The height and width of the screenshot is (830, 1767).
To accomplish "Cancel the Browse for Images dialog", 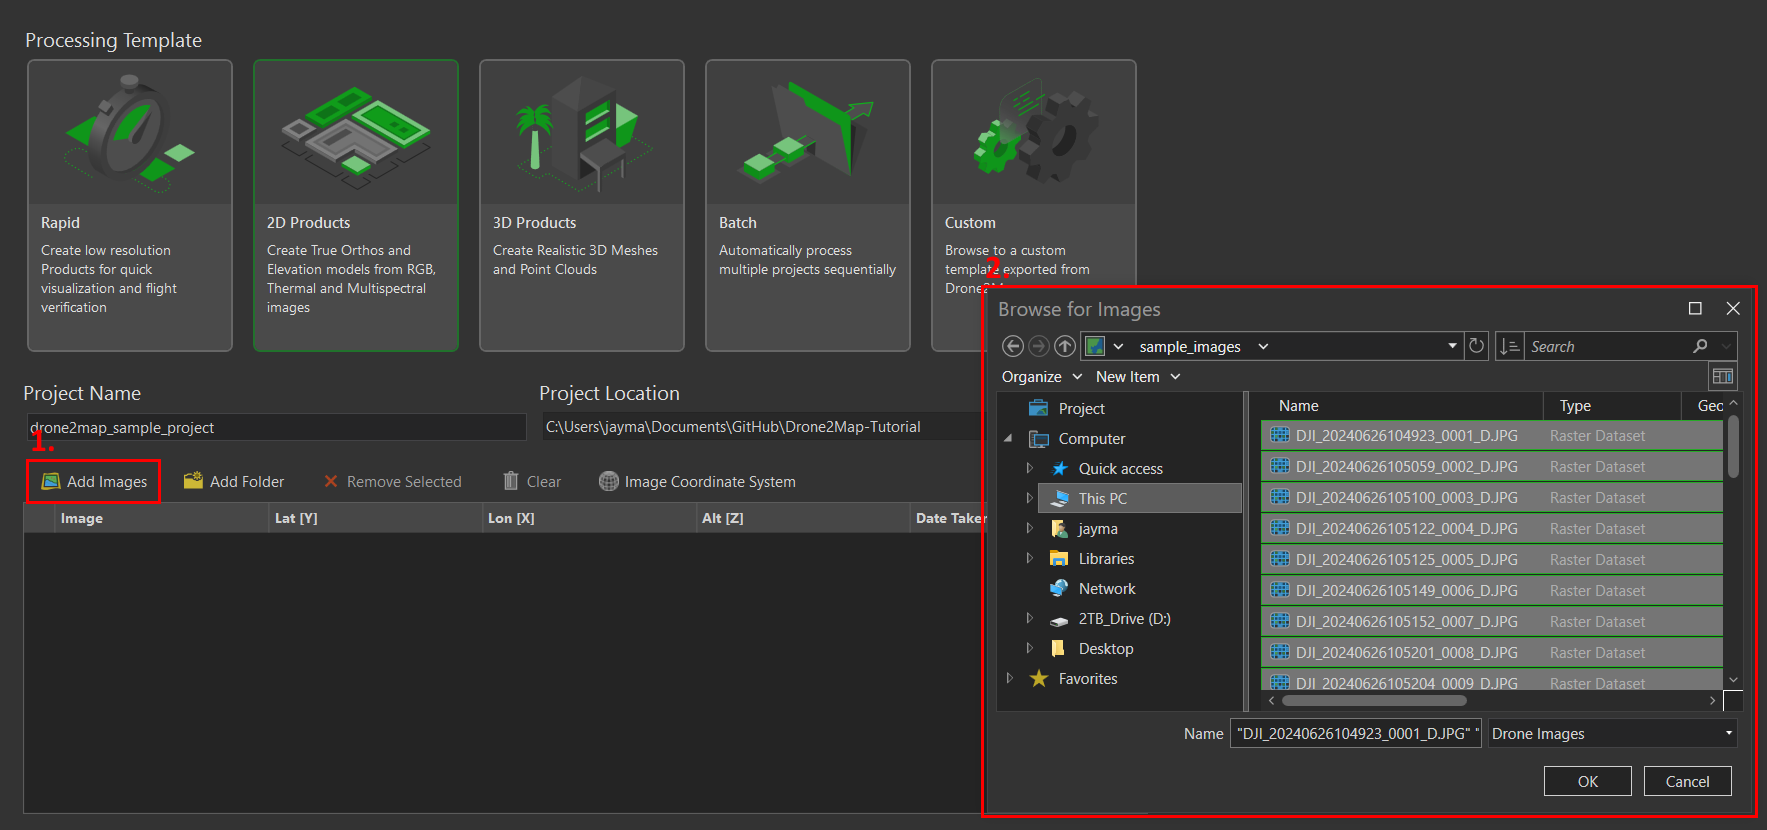I will (1687, 781).
